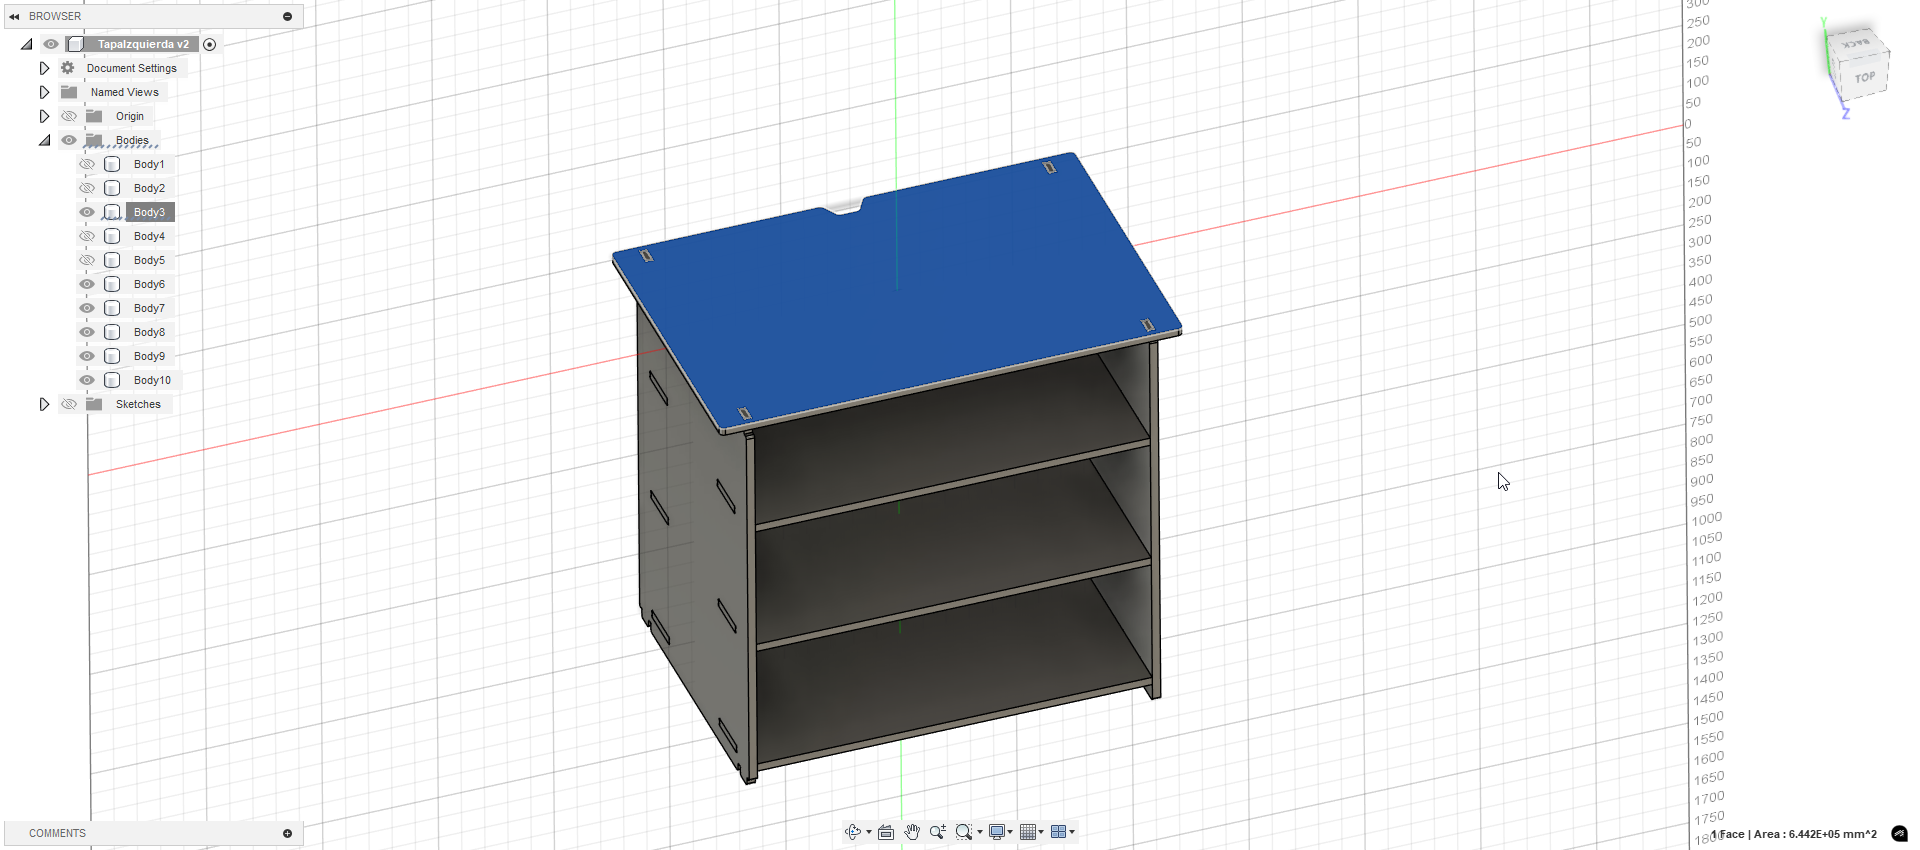Select Body4 in the browser tree
Viewport: 1920px width, 850px height.
tap(149, 236)
